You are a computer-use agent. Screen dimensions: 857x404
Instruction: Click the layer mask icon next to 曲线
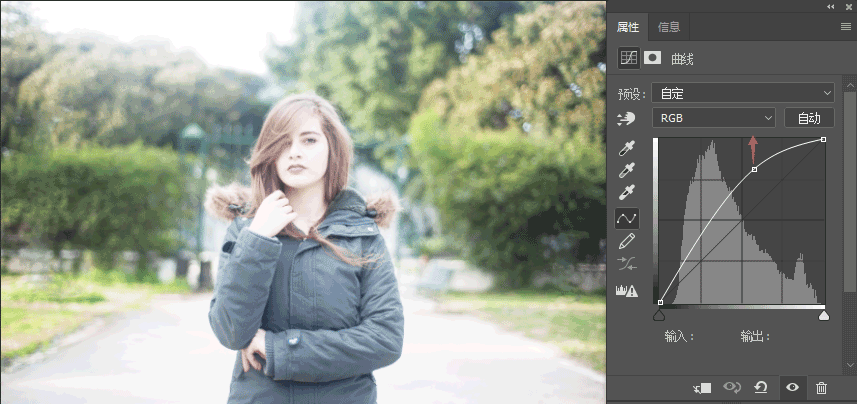(x=653, y=58)
